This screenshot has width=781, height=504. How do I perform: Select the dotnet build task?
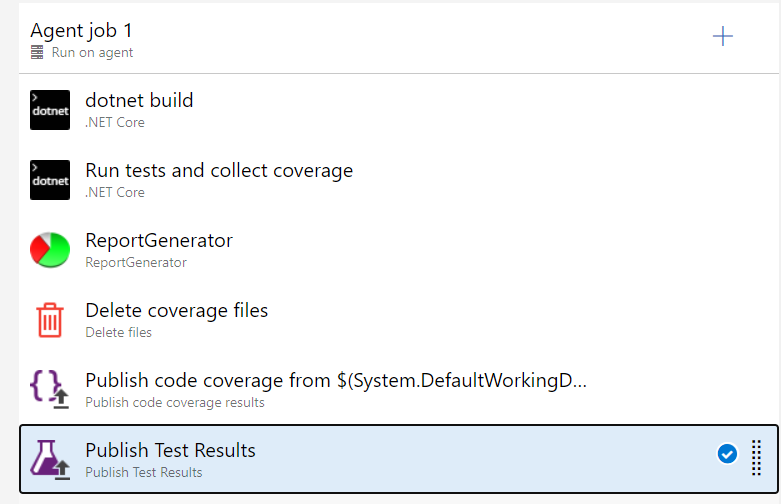pyautogui.click(x=139, y=100)
